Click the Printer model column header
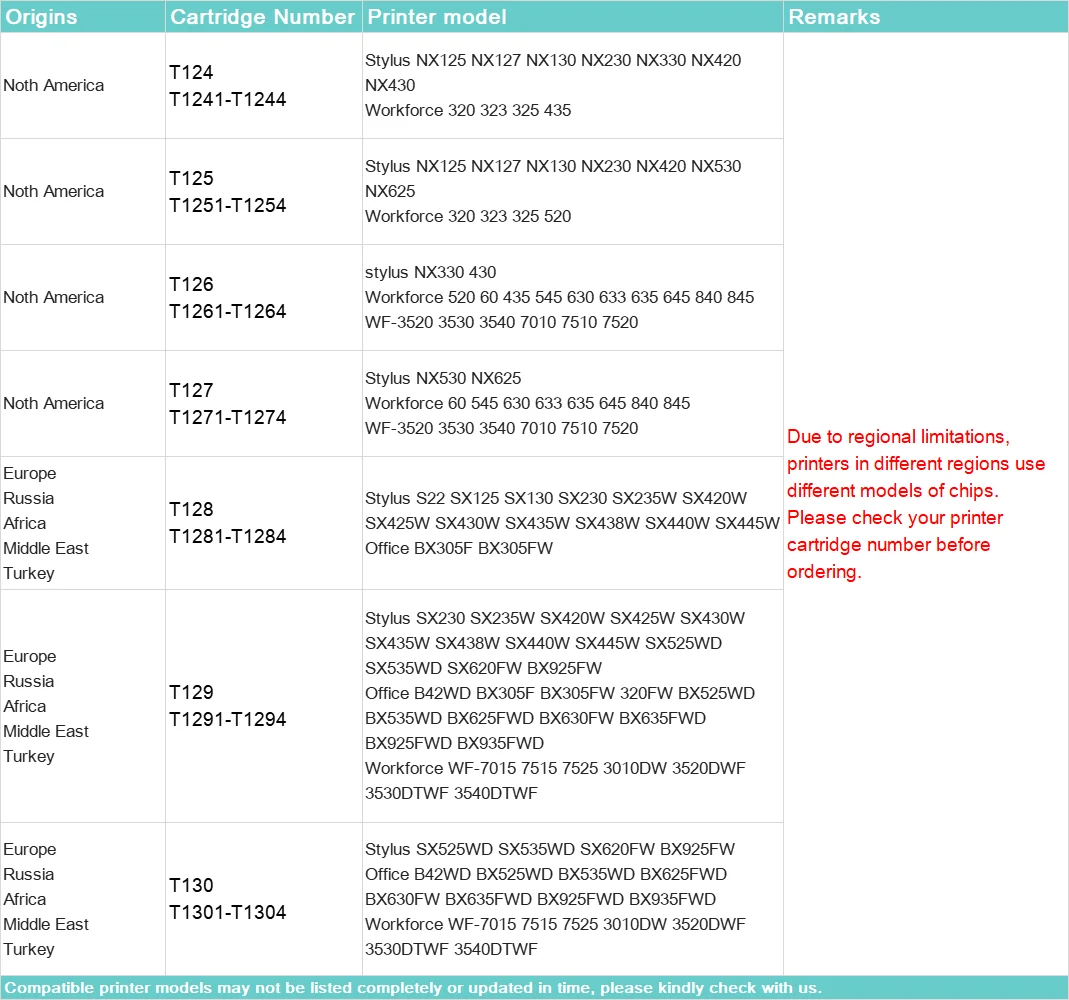This screenshot has width=1069, height=1000. tap(573, 16)
